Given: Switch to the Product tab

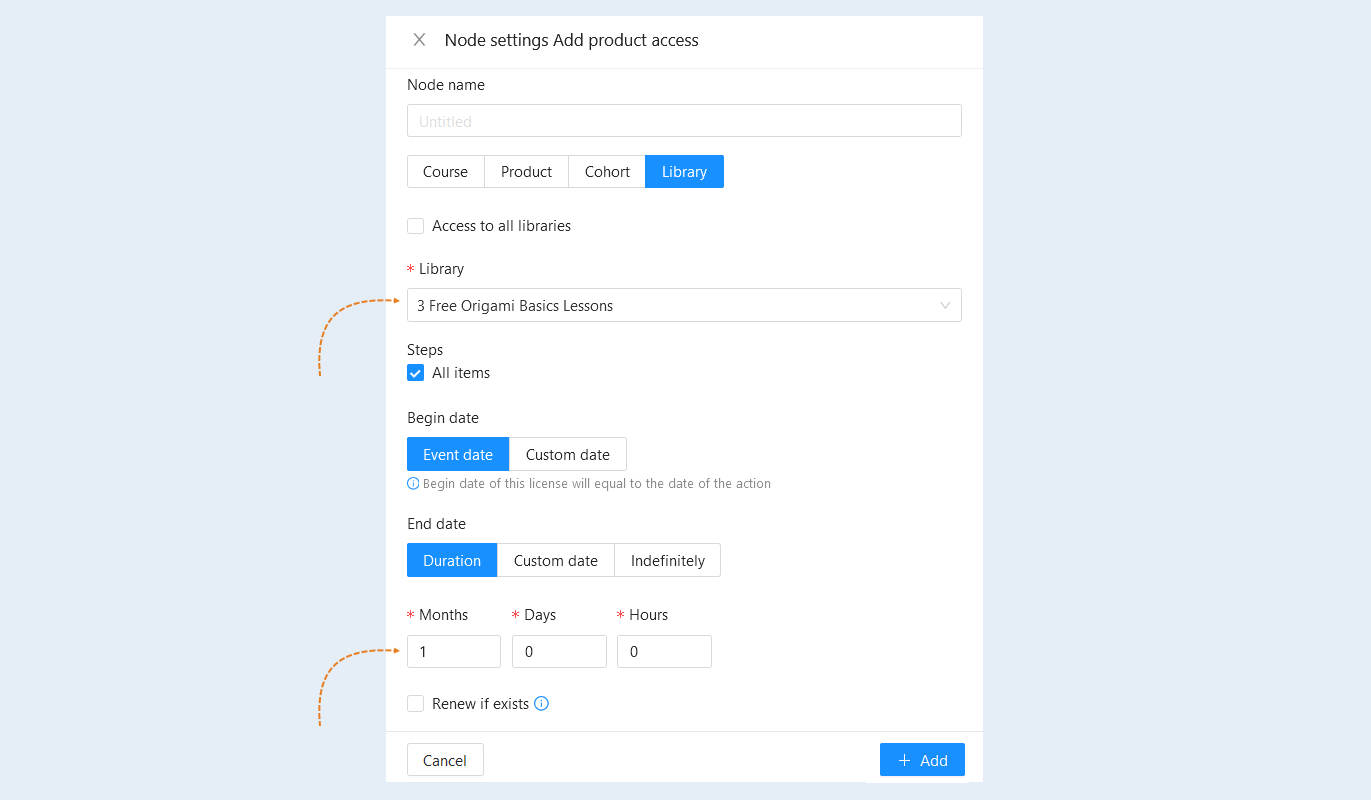Looking at the screenshot, I should 527,171.
